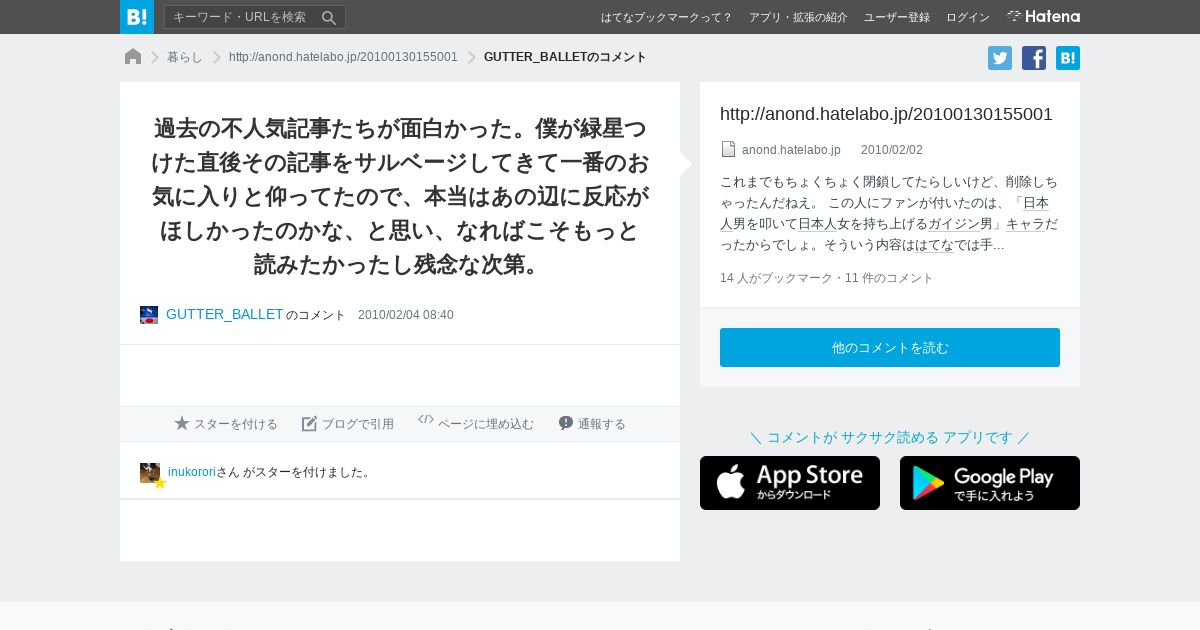Click GUTTER_BALLETのコメント breadcrumb text
Image resolution: width=1200 pixels, height=630 pixels.
click(565, 57)
